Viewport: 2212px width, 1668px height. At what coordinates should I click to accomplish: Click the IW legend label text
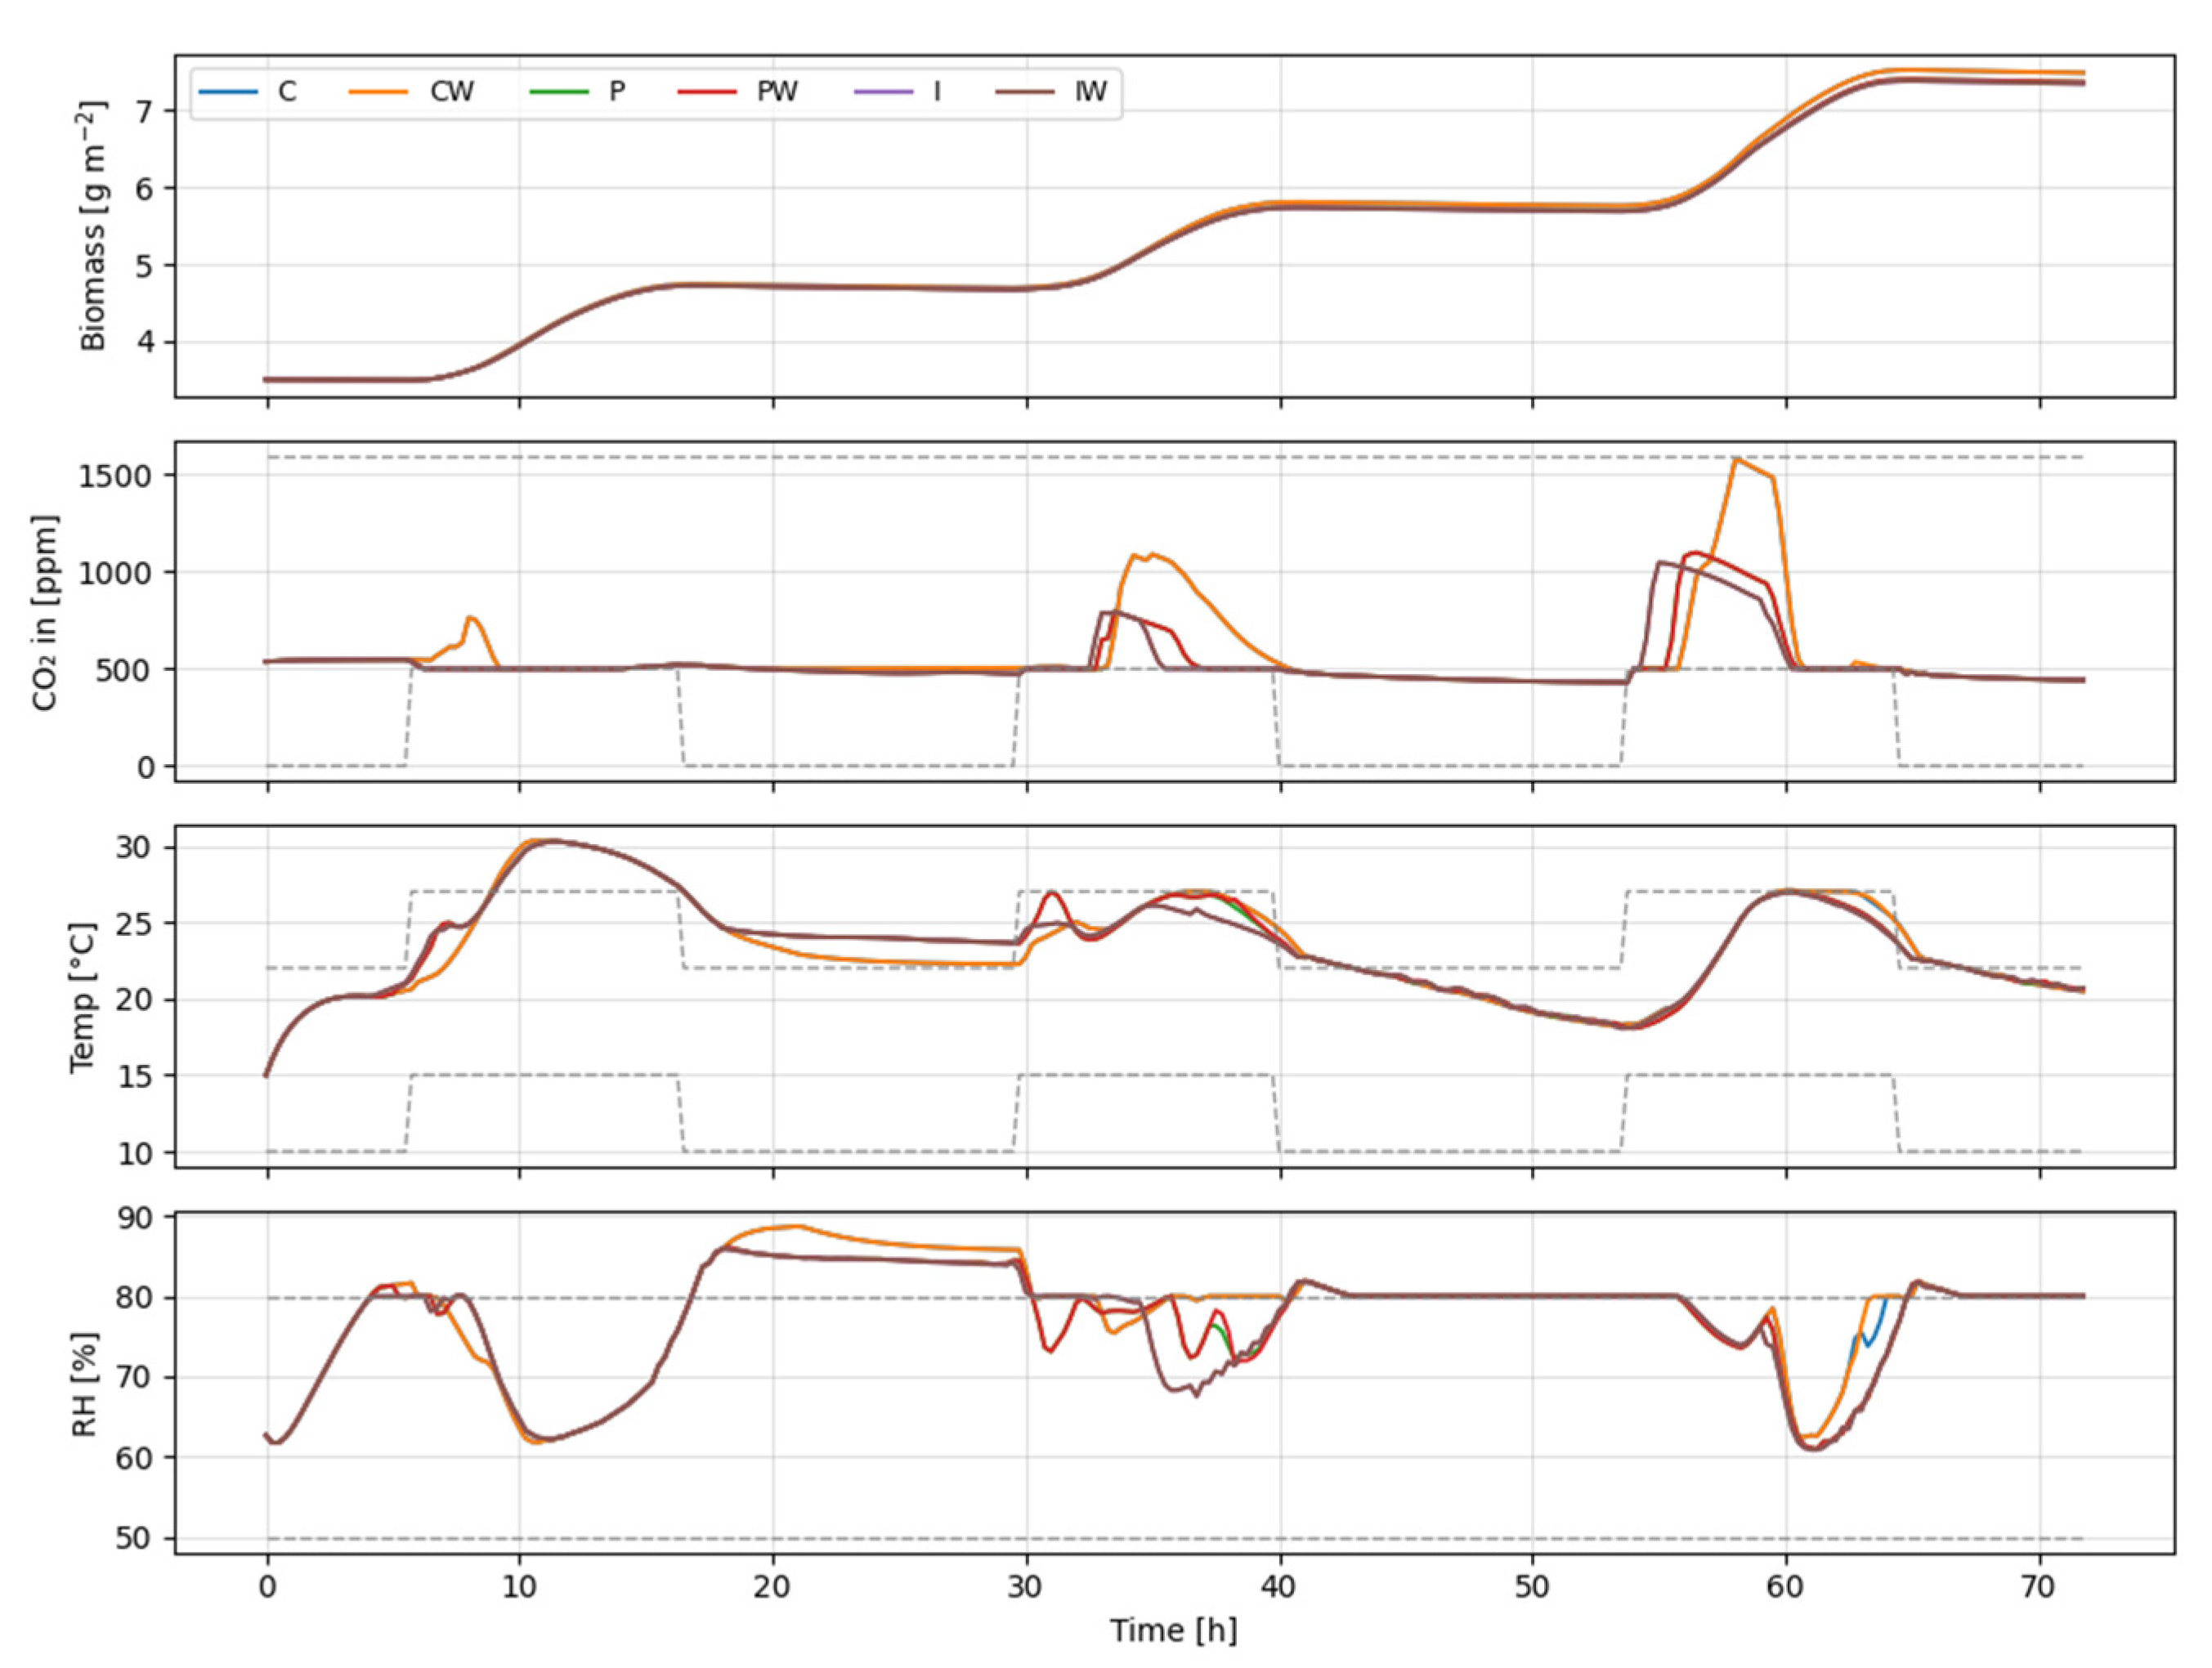[1090, 92]
